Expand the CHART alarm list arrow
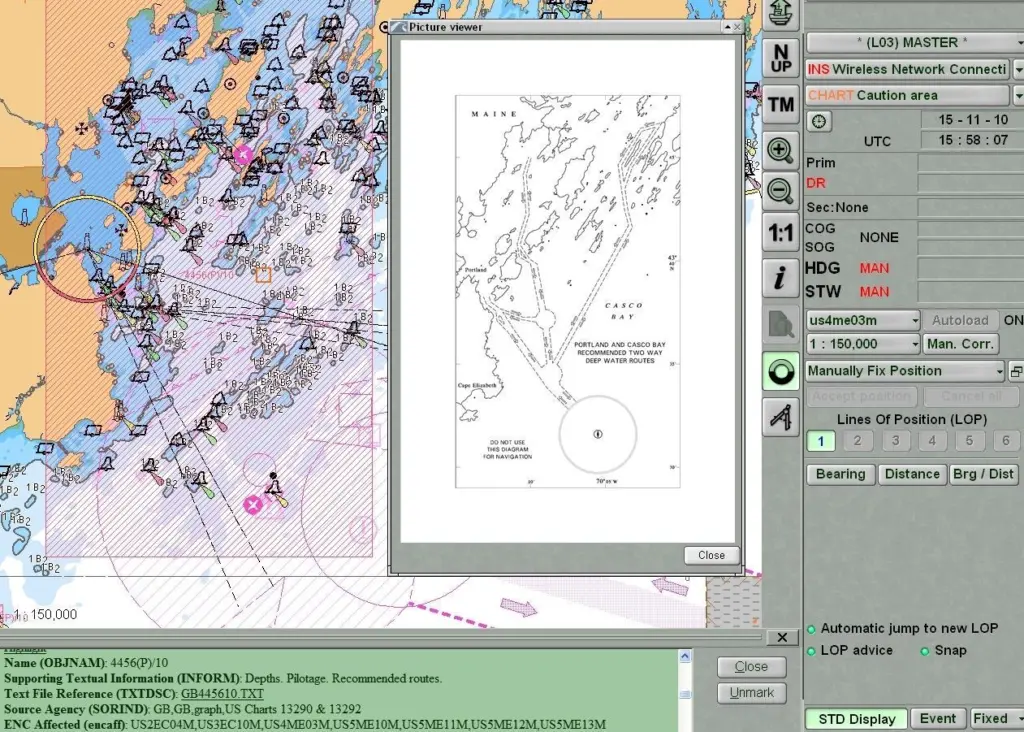Image resolution: width=1024 pixels, height=732 pixels. 1019,95
